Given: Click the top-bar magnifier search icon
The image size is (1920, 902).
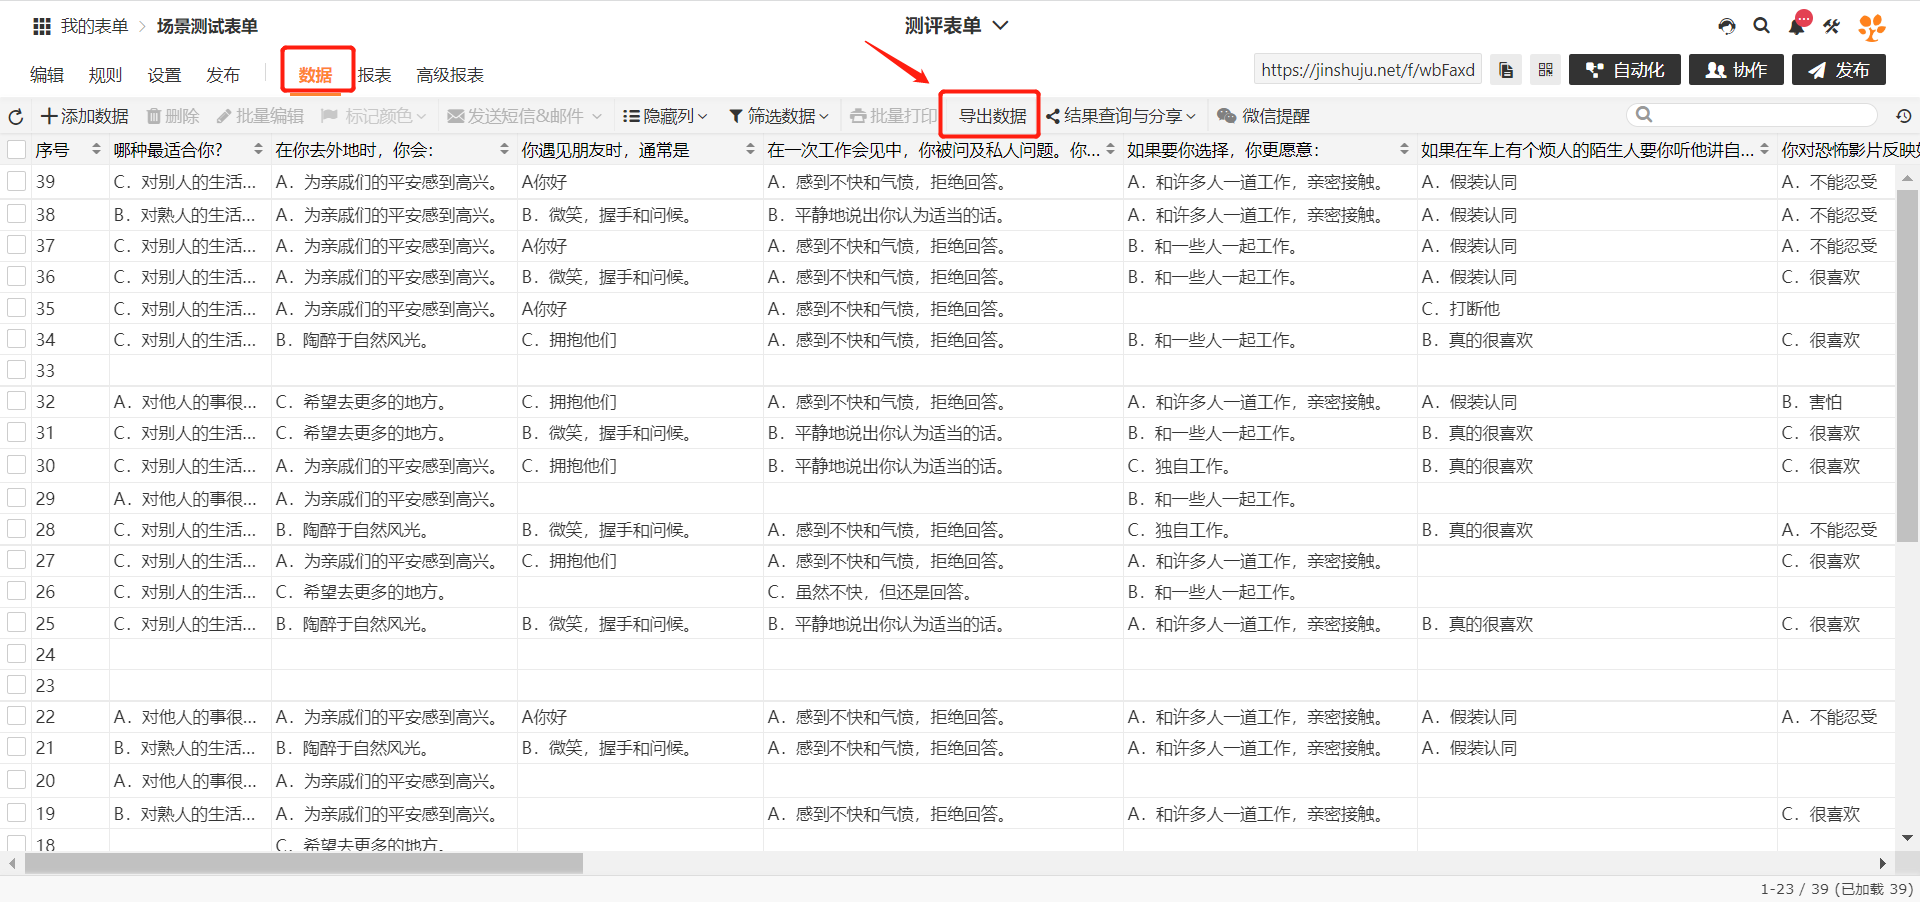Looking at the screenshot, I should [1762, 26].
